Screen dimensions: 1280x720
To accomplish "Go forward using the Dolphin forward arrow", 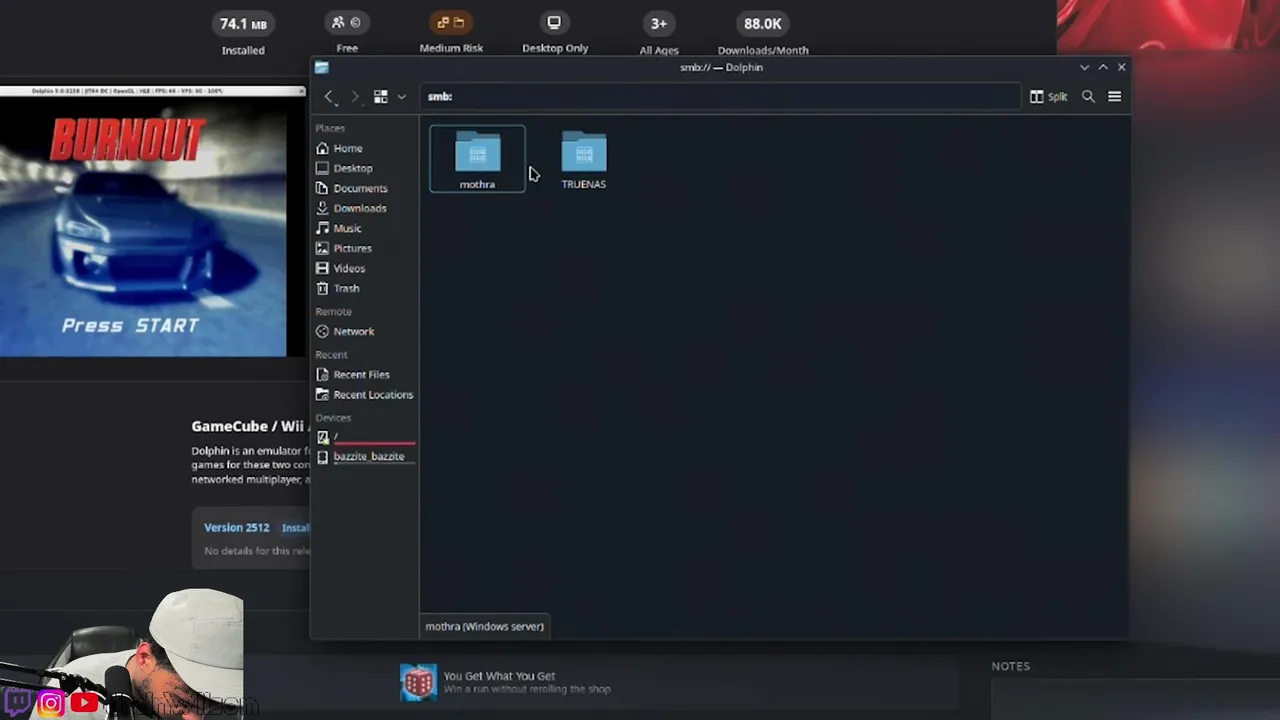I will [x=355, y=97].
